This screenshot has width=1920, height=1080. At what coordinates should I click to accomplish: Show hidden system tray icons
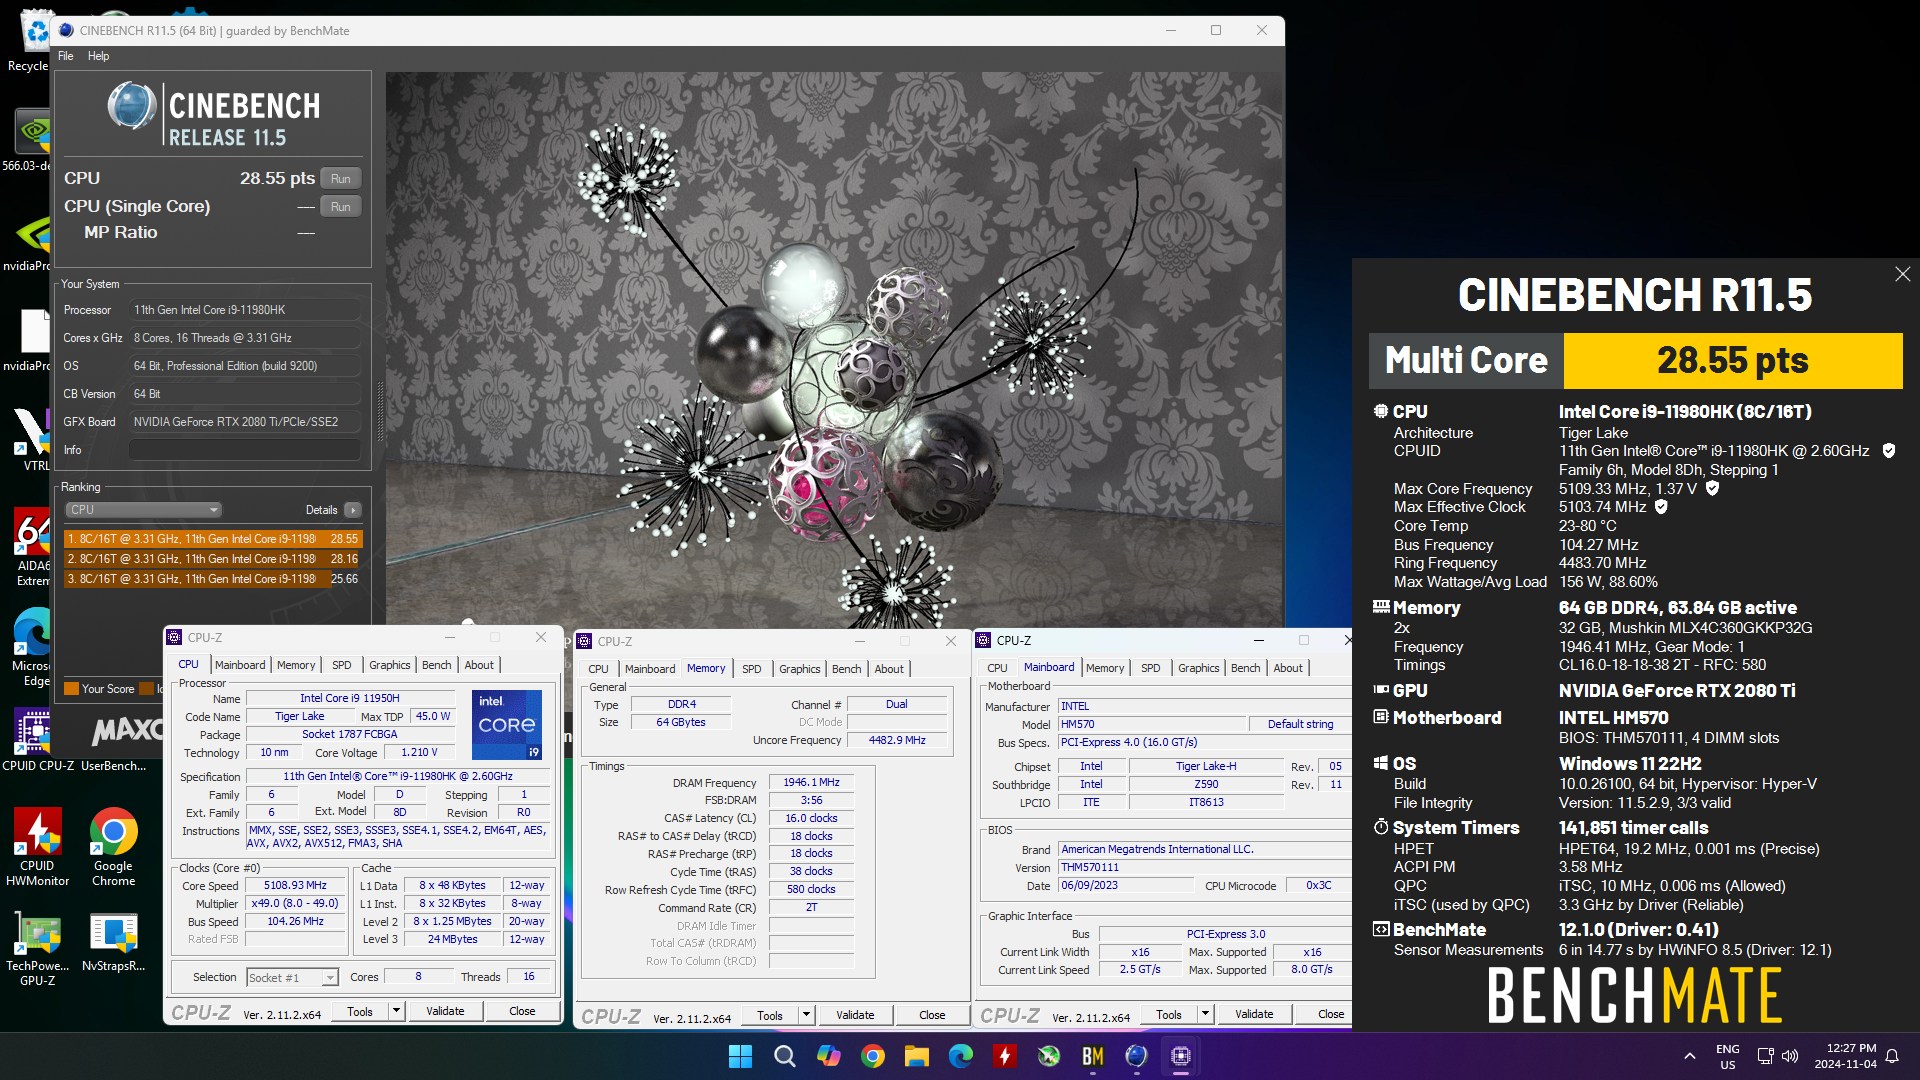tap(1689, 1056)
